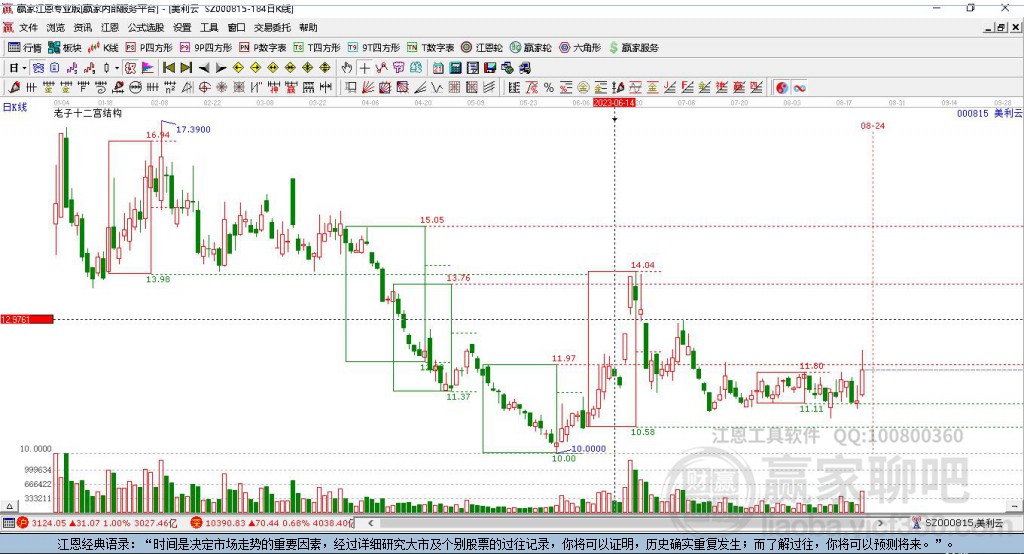Screen dimensions: 1024x554
Task: Open the 设置 menu
Action: tap(182, 27)
